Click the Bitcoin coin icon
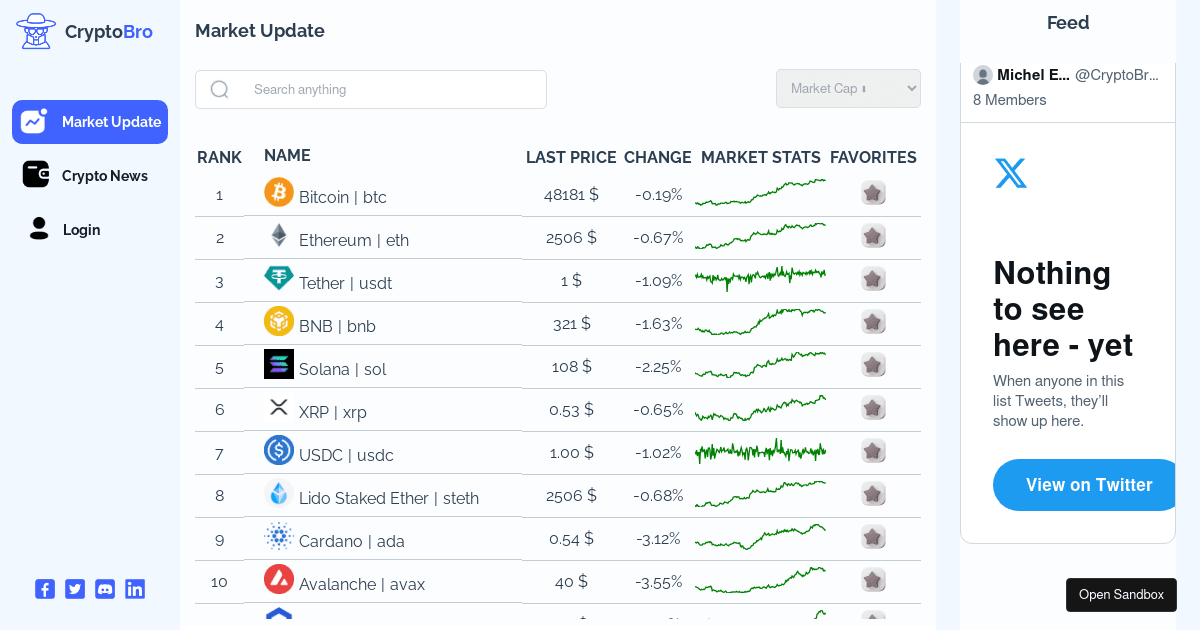This screenshot has height=630, width=1200. [x=279, y=192]
